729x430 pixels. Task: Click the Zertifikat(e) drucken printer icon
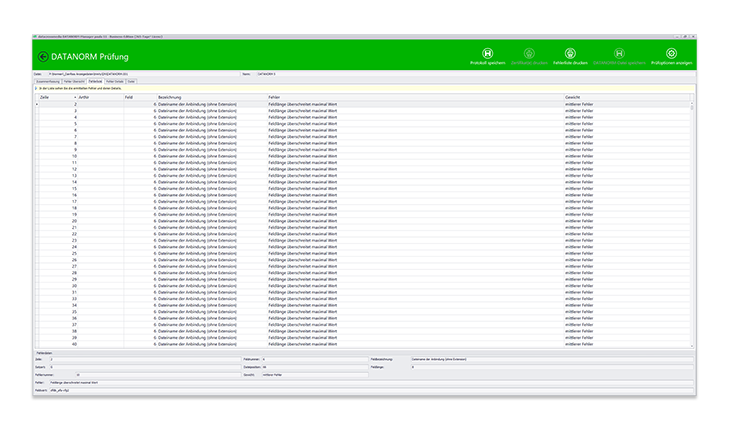(x=529, y=53)
